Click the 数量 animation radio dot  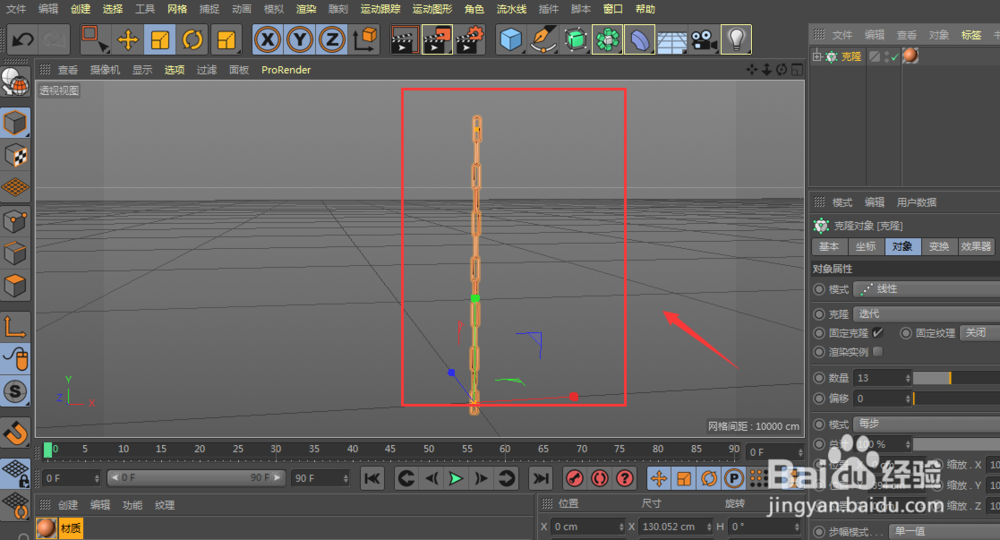point(820,378)
